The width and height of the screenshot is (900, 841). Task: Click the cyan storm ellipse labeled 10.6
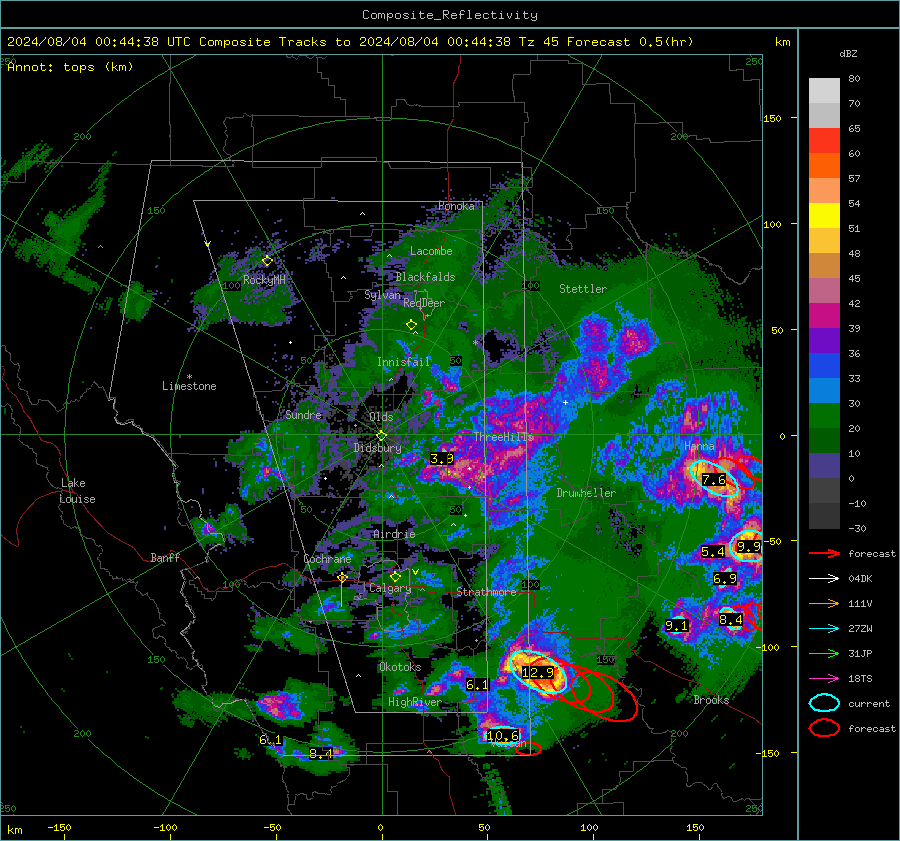pos(502,735)
